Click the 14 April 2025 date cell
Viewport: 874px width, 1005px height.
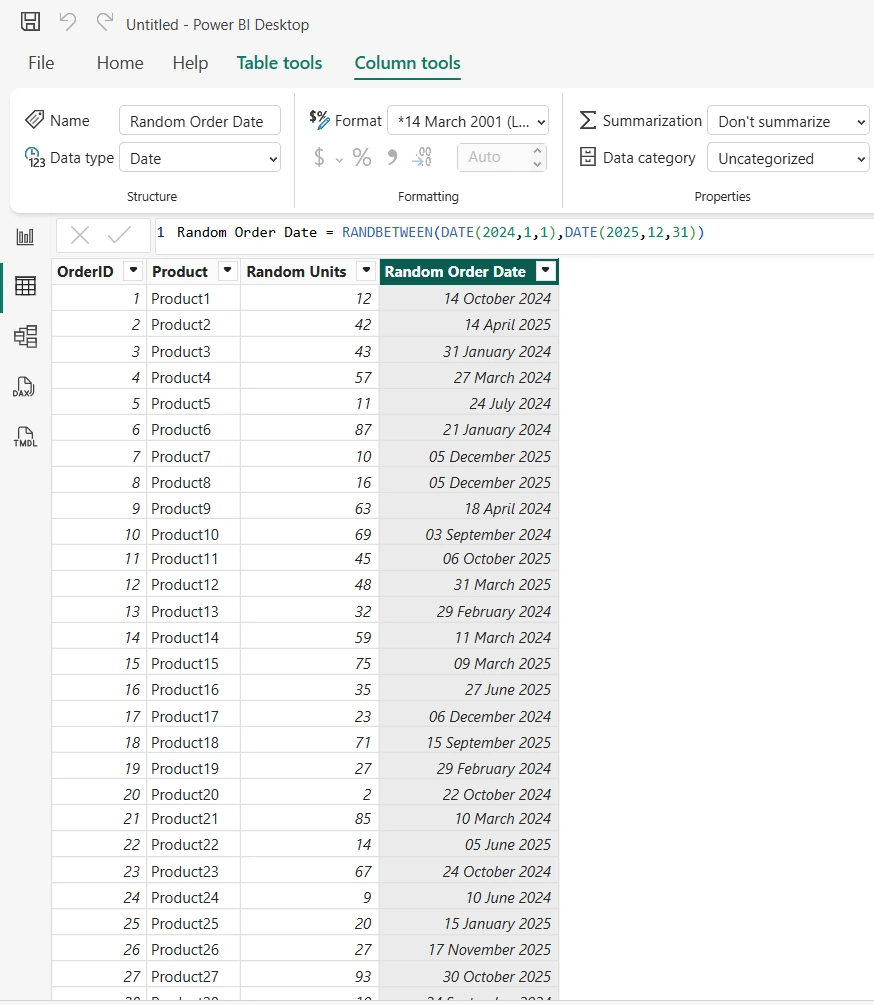tap(468, 325)
